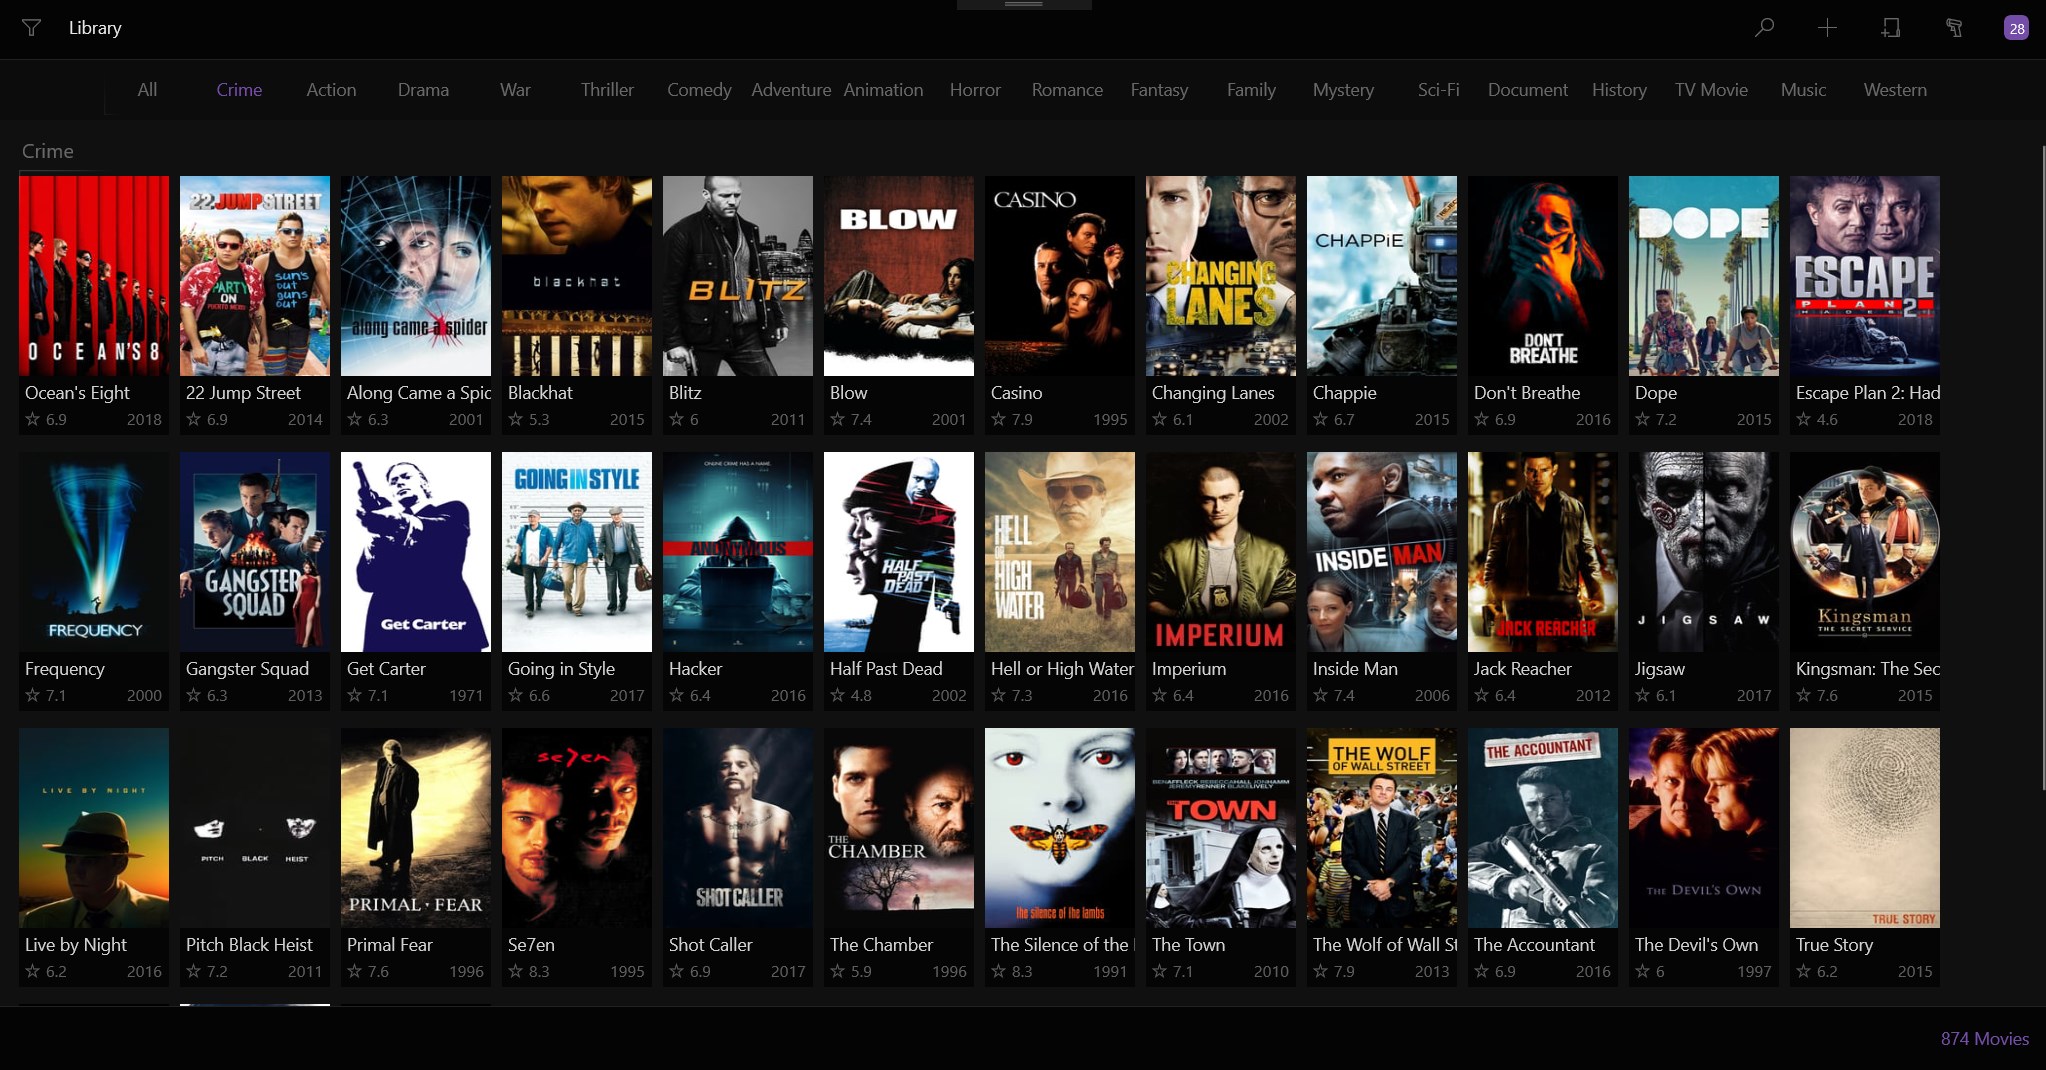2046x1070 pixels.
Task: Click the plus icon to add a movie
Action: point(1827,28)
